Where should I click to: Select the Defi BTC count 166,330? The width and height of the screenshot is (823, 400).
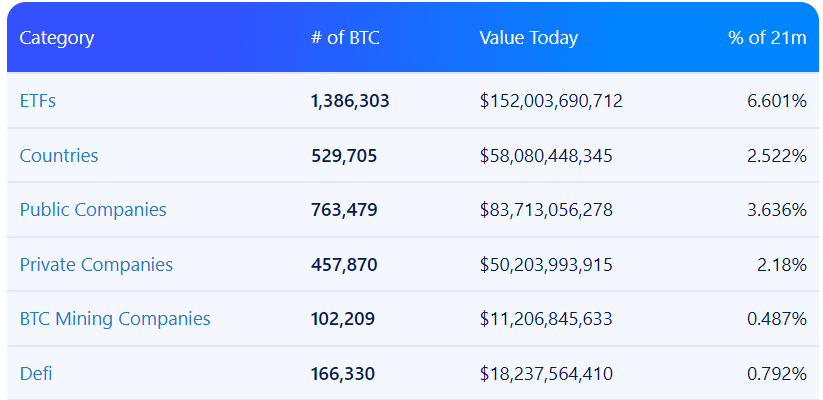(x=343, y=374)
